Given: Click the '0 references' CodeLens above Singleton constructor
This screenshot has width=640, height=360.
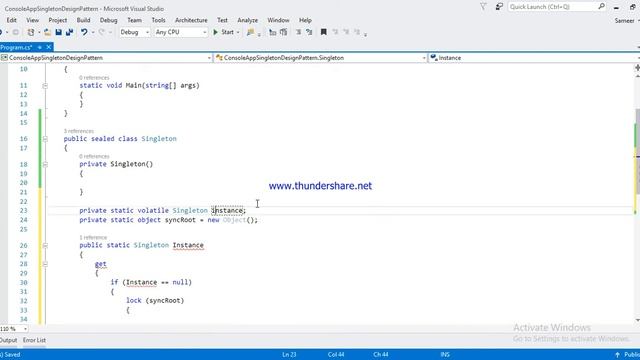Looking at the screenshot, I should (x=94, y=156).
